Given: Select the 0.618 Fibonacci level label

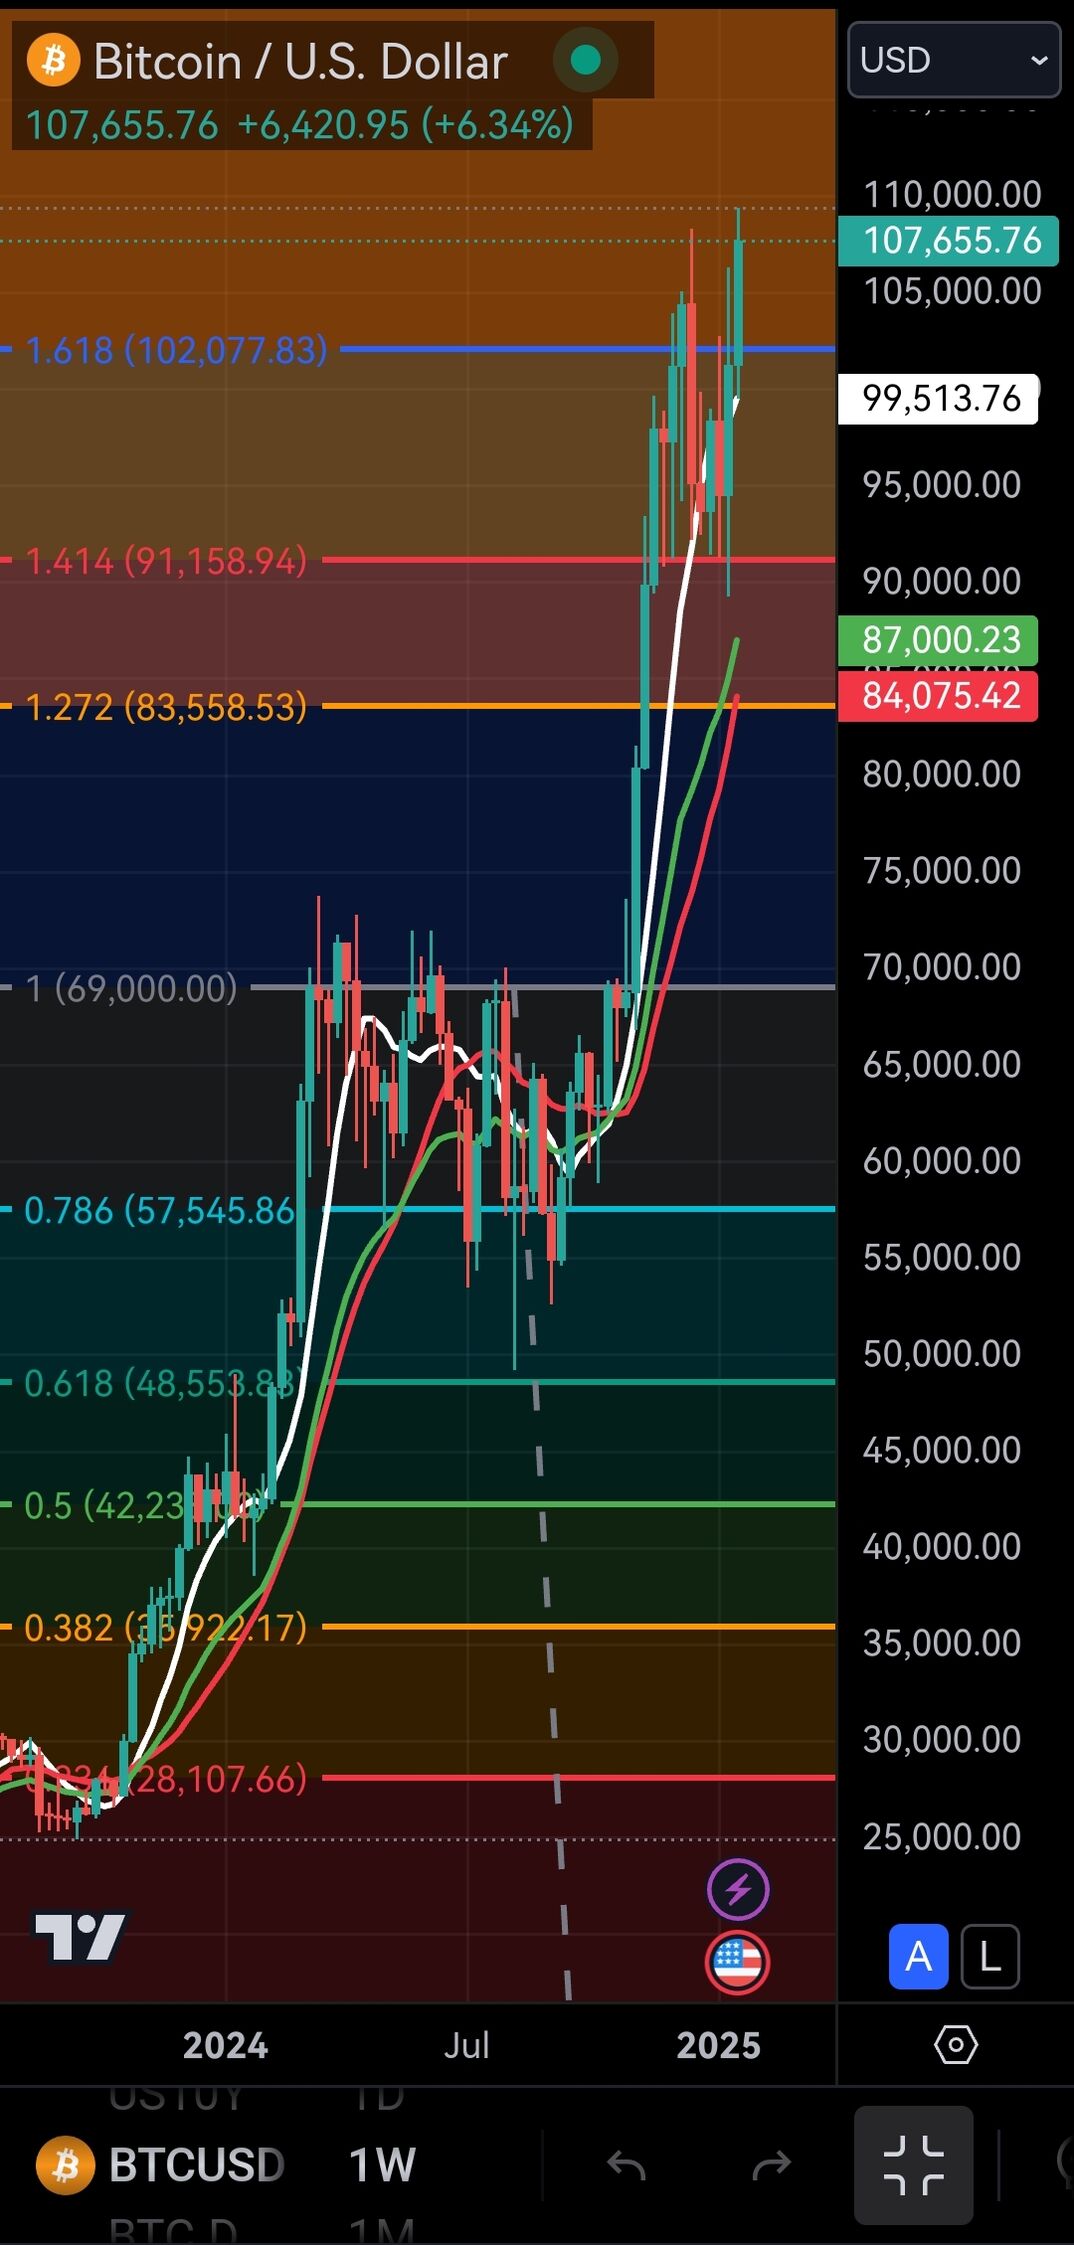Looking at the screenshot, I should [160, 1384].
